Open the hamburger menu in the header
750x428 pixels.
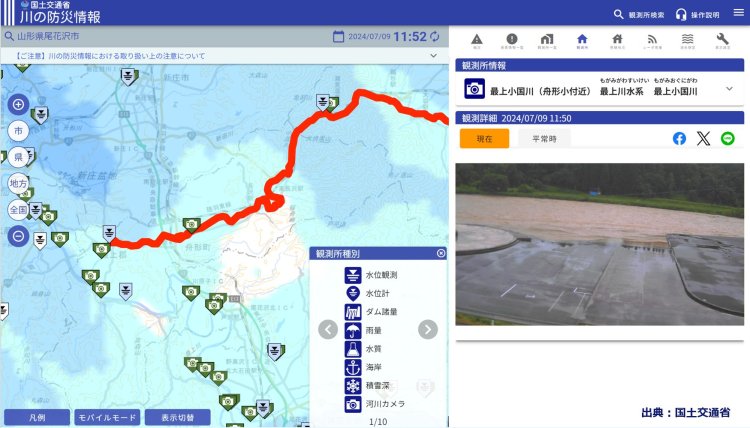pos(739,13)
